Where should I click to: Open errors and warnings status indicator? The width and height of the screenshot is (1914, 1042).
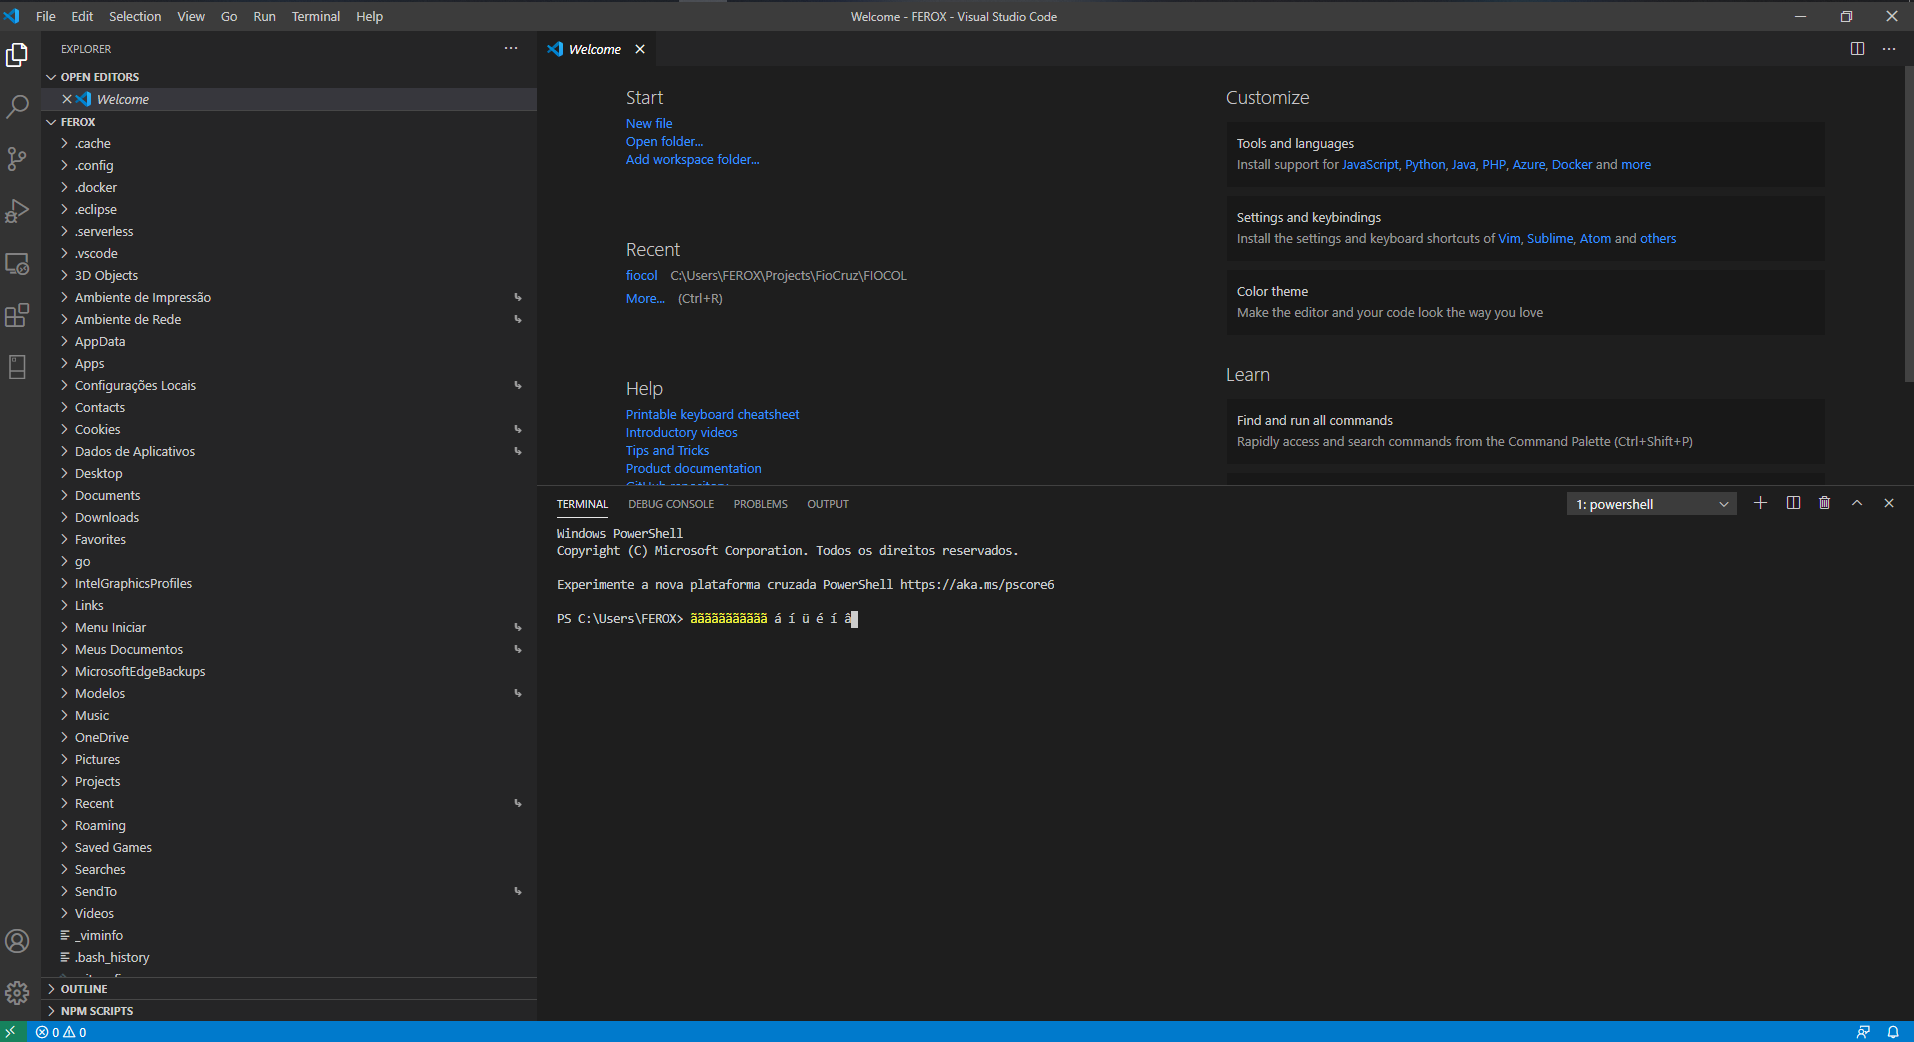pyautogui.click(x=61, y=1032)
